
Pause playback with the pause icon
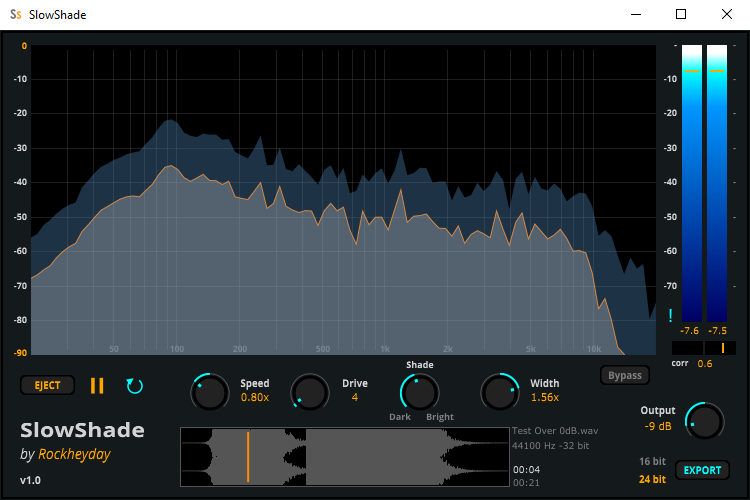(97, 385)
